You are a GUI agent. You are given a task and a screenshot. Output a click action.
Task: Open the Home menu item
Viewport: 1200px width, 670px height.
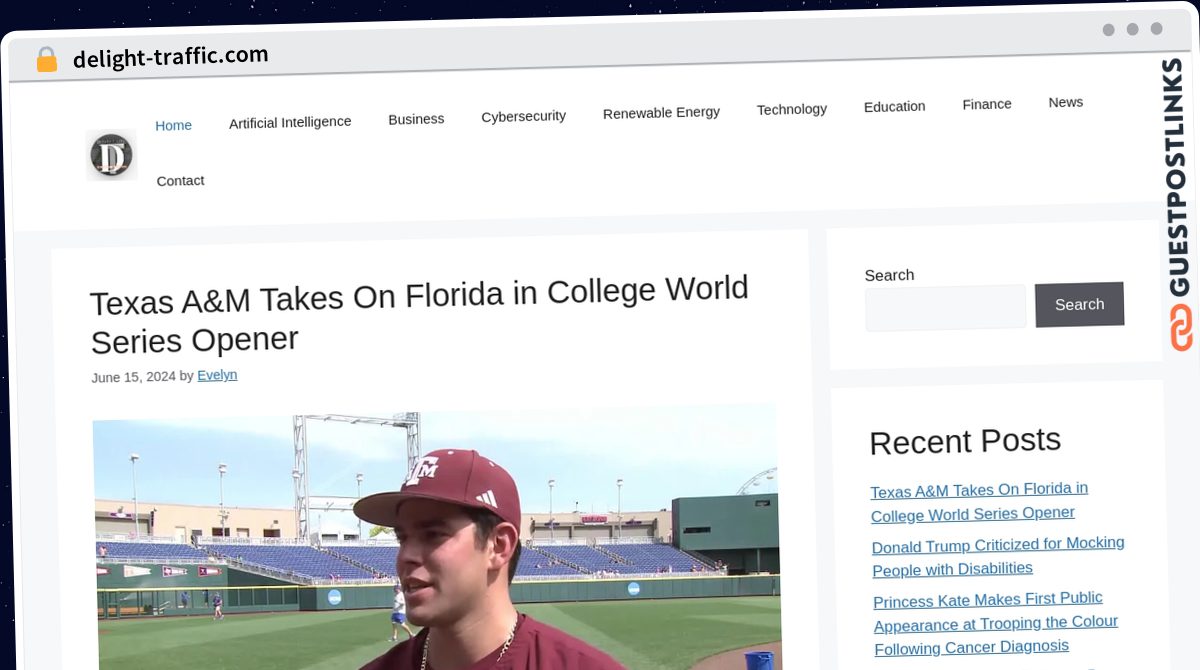coord(173,125)
